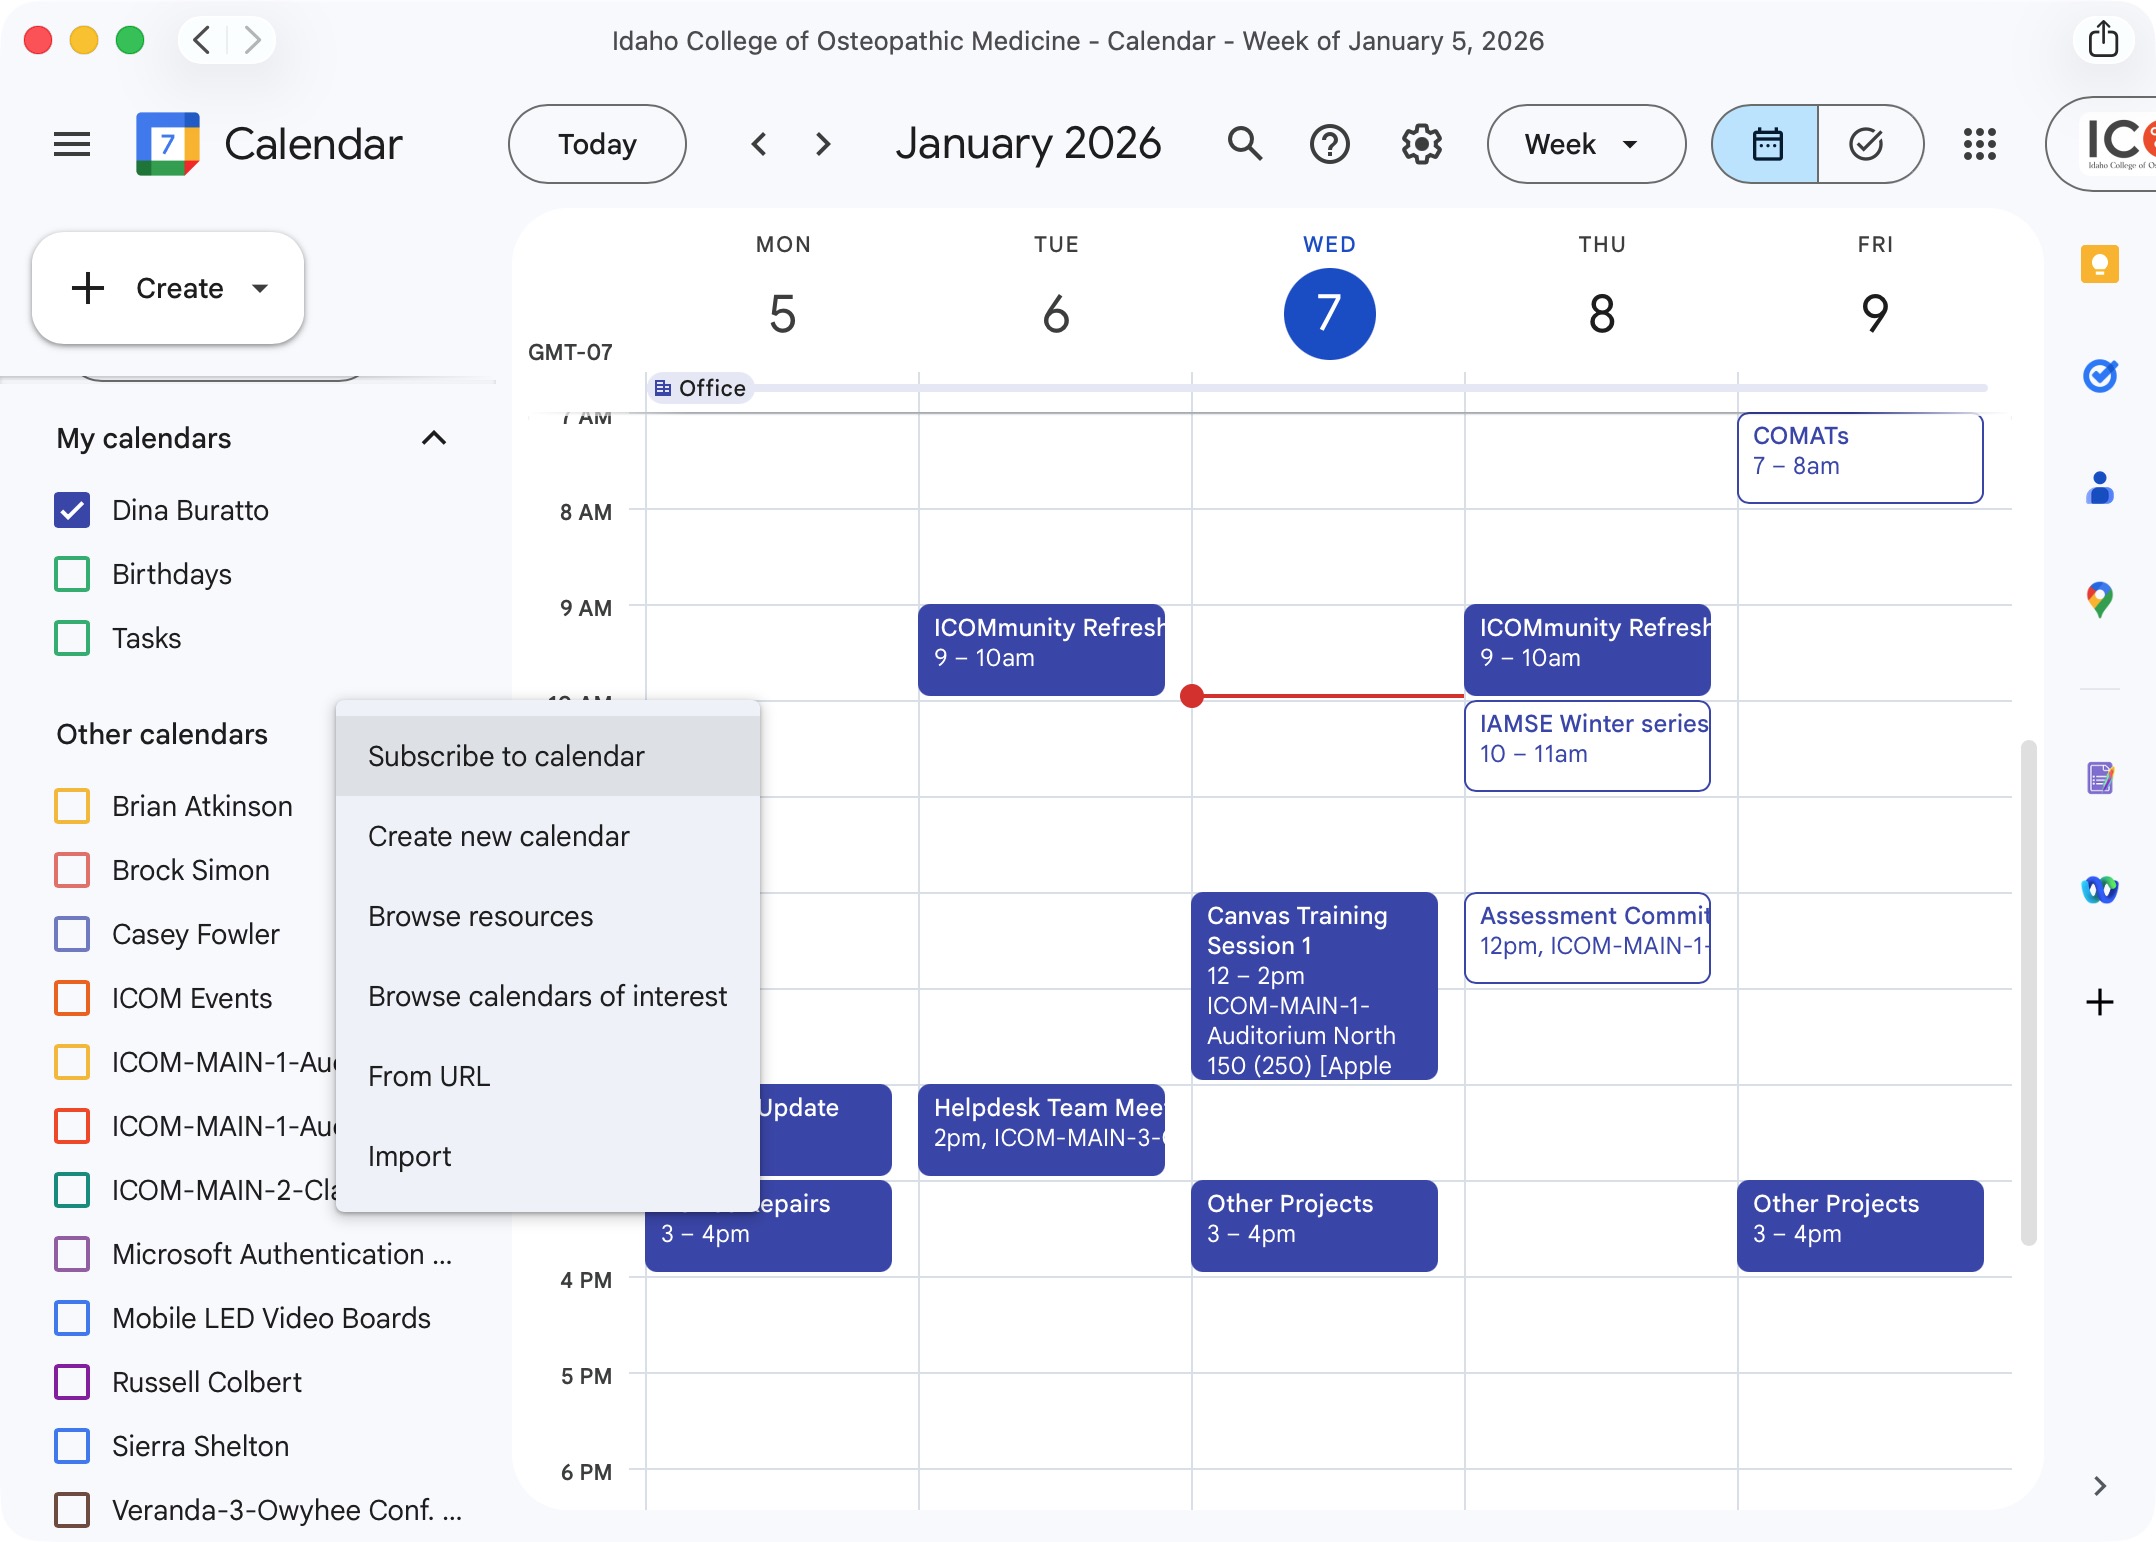Click the Today button
2156x1542 pixels.
tap(597, 144)
